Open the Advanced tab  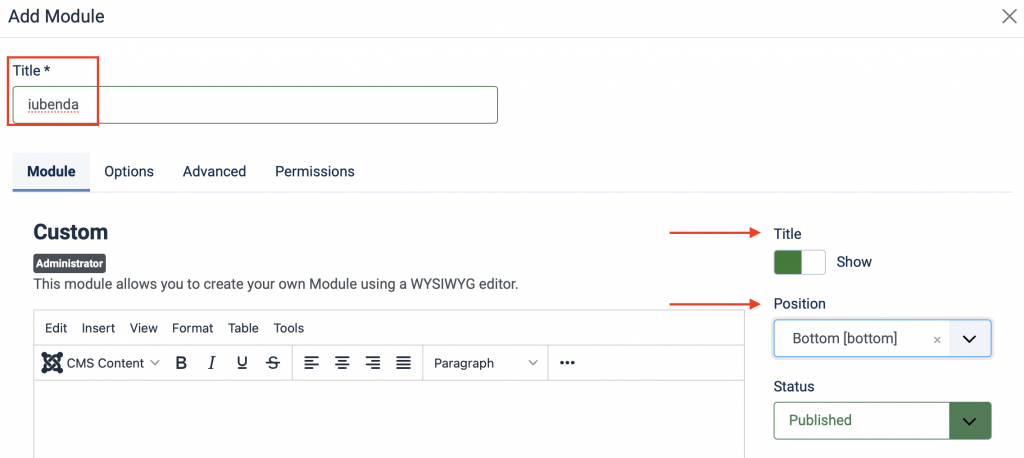214,171
